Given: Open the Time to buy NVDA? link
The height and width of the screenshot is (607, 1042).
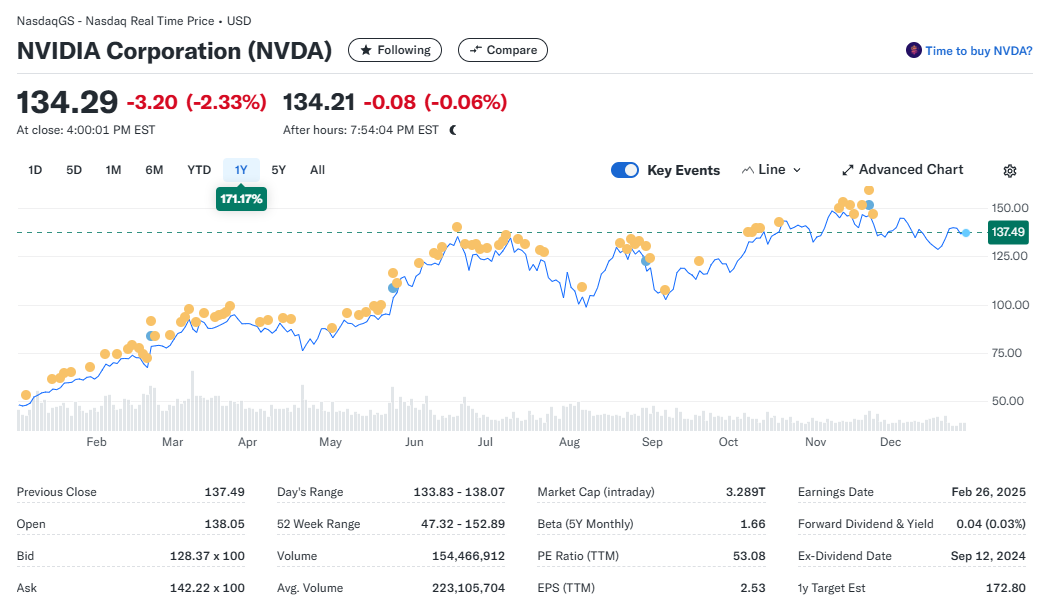Looking at the screenshot, I should (x=979, y=51).
